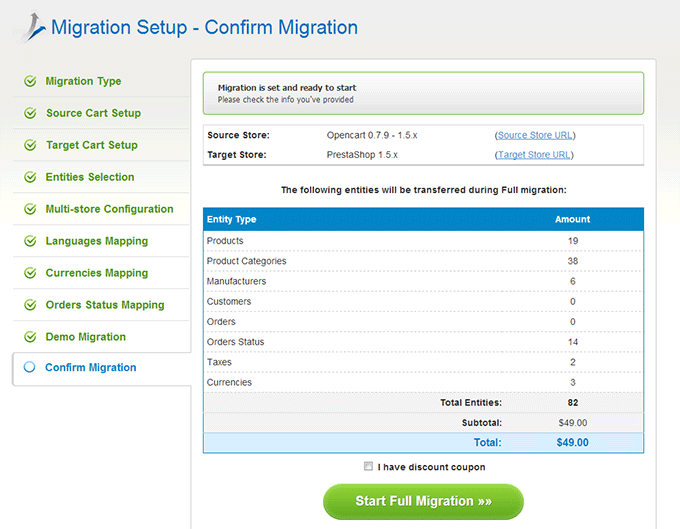Click the Taxes amount value 2
This screenshot has height=529, width=680.
(x=573, y=362)
